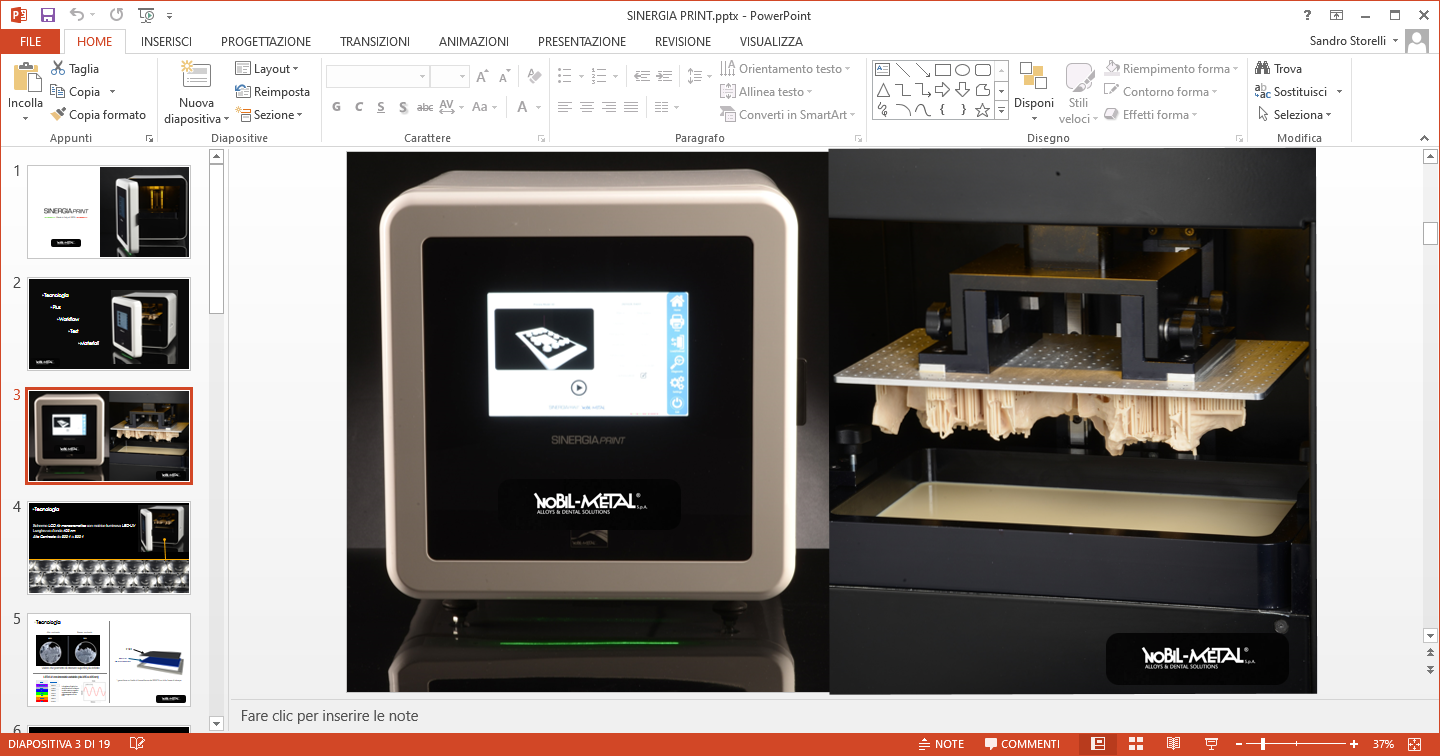The height and width of the screenshot is (756, 1440).
Task: Click the 37% zoom level
Action: [1384, 744]
